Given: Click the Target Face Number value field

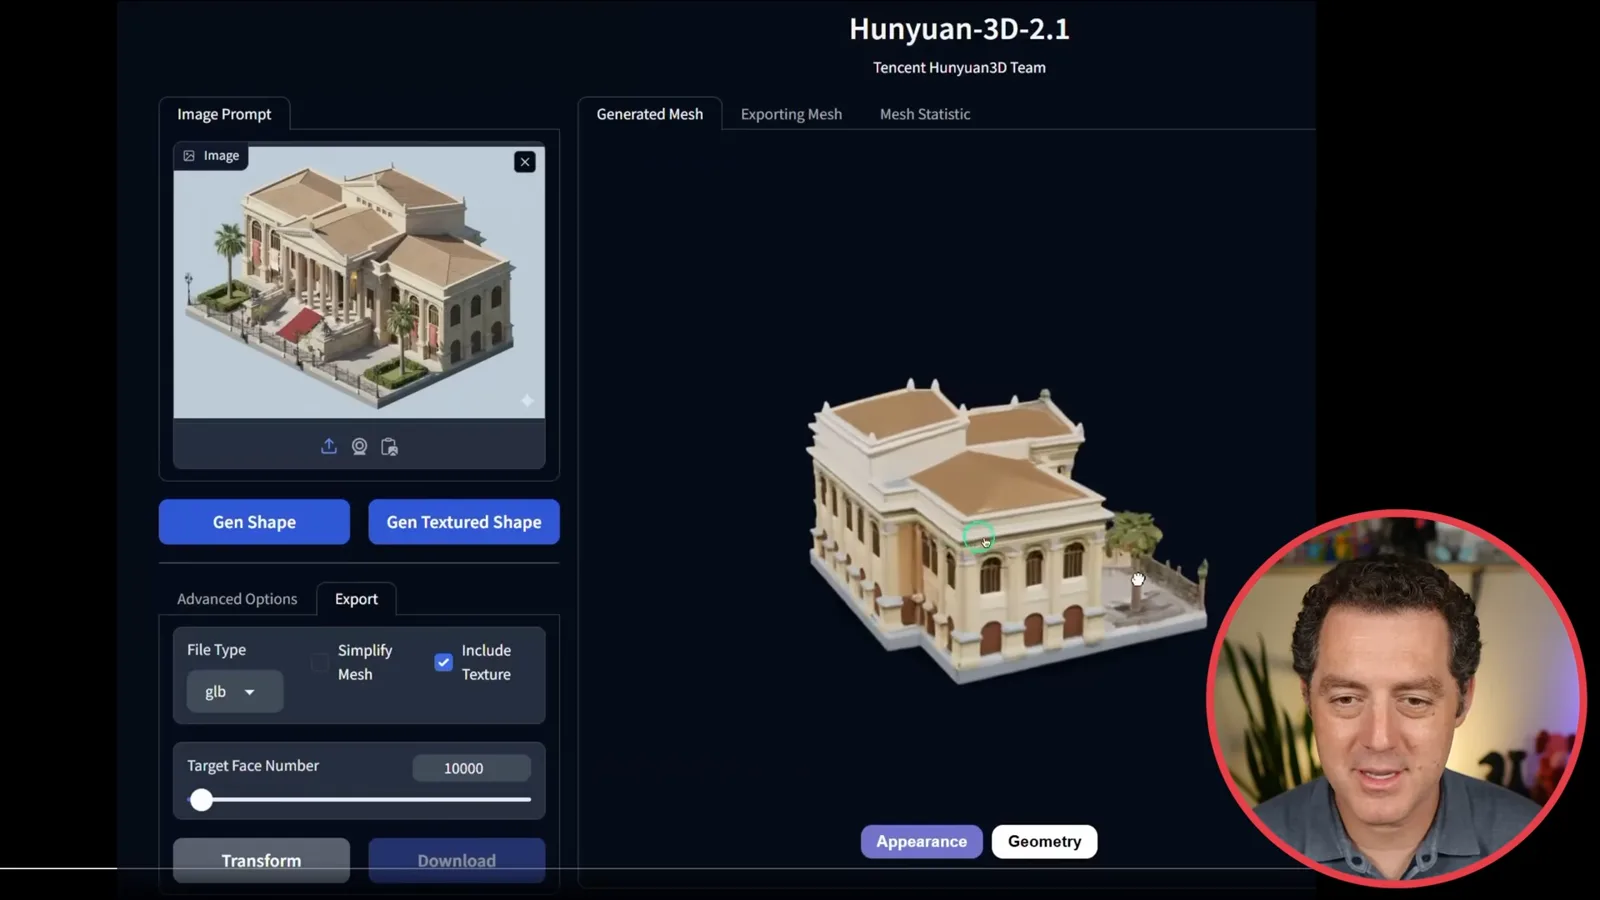Looking at the screenshot, I should (471, 768).
